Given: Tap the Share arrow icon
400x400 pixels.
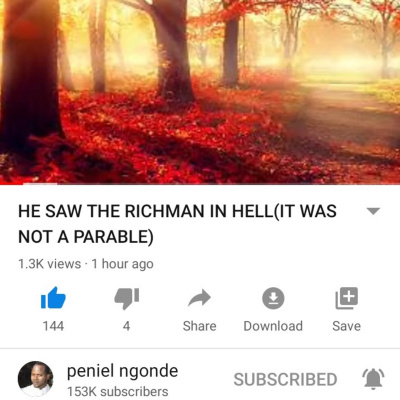Looking at the screenshot, I should 199,298.
